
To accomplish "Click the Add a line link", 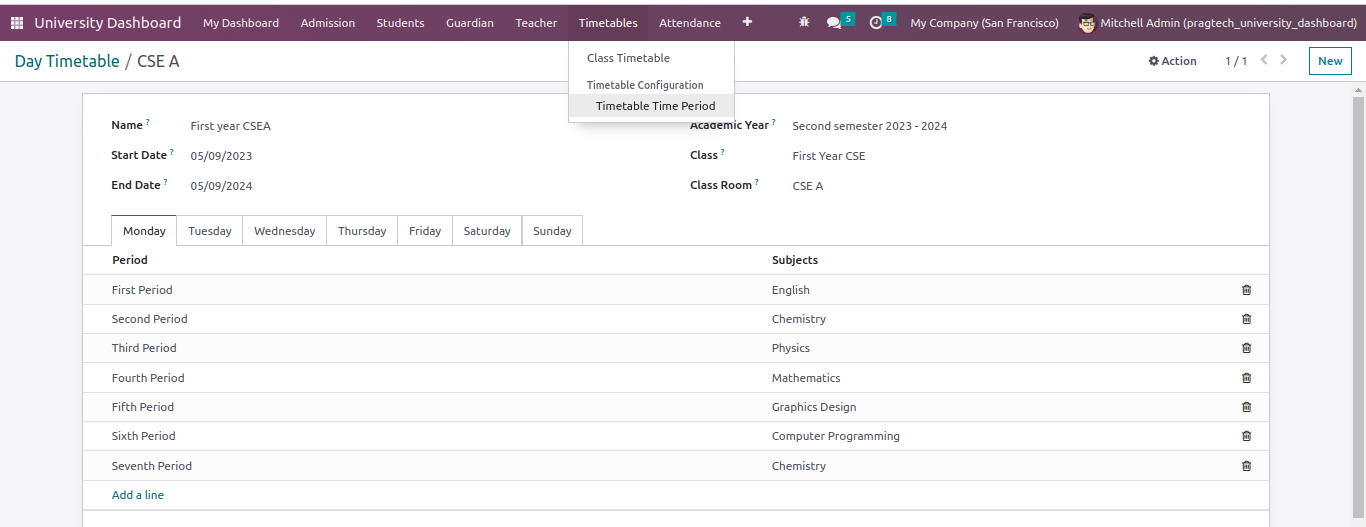I will point(138,495).
